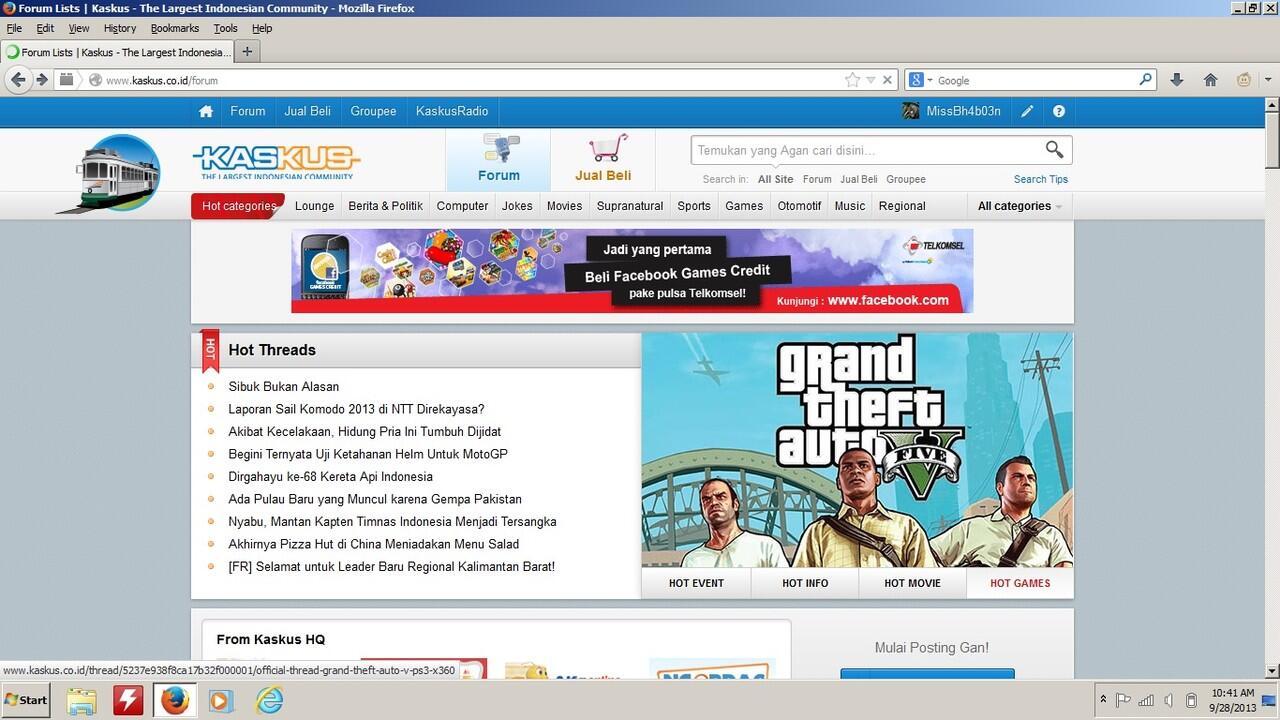The width and height of the screenshot is (1280, 720).
Task: Click the Kaskus home icon in blue bar
Action: point(206,111)
